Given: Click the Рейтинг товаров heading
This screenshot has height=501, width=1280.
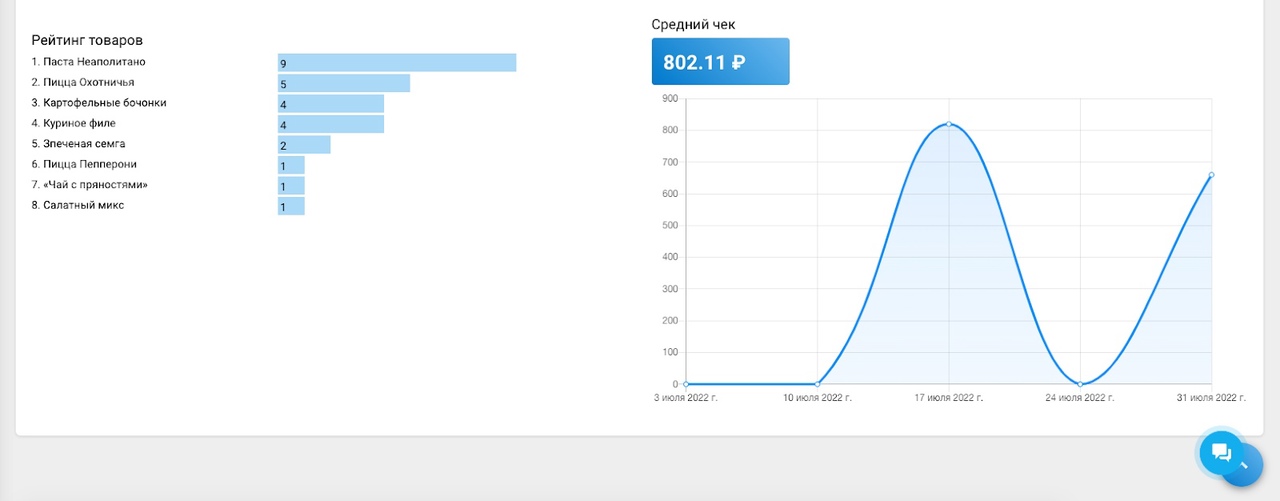Looking at the screenshot, I should point(87,41).
